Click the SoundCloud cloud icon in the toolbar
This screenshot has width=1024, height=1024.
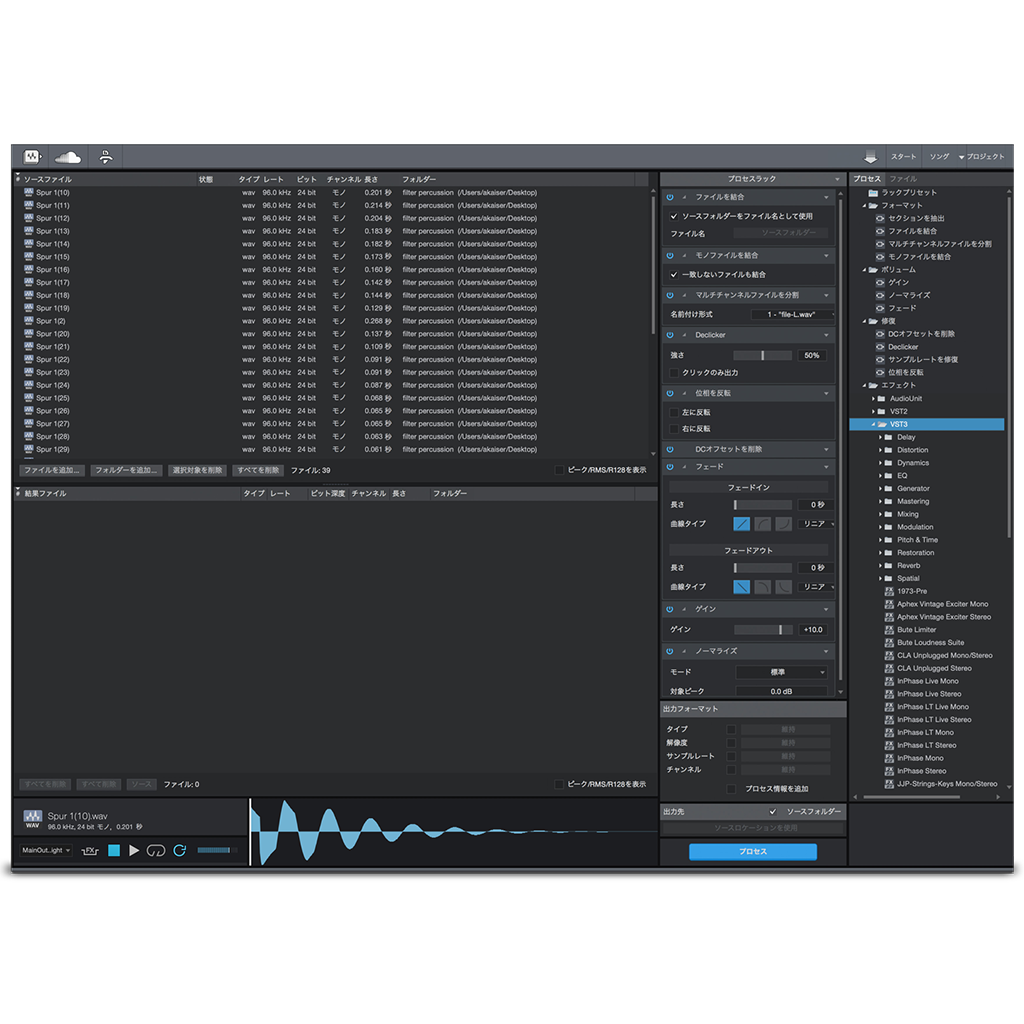coord(66,156)
